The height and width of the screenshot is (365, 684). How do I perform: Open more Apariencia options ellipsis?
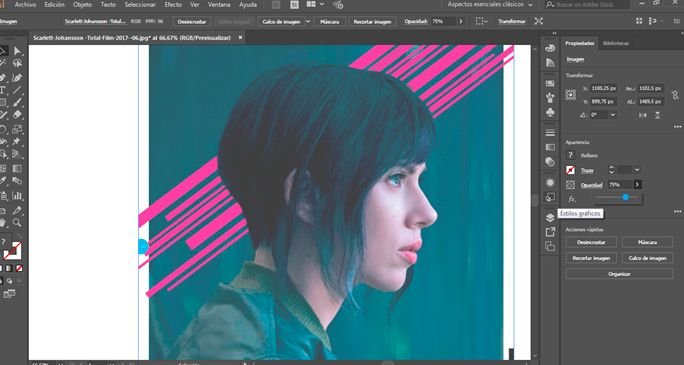677,212
